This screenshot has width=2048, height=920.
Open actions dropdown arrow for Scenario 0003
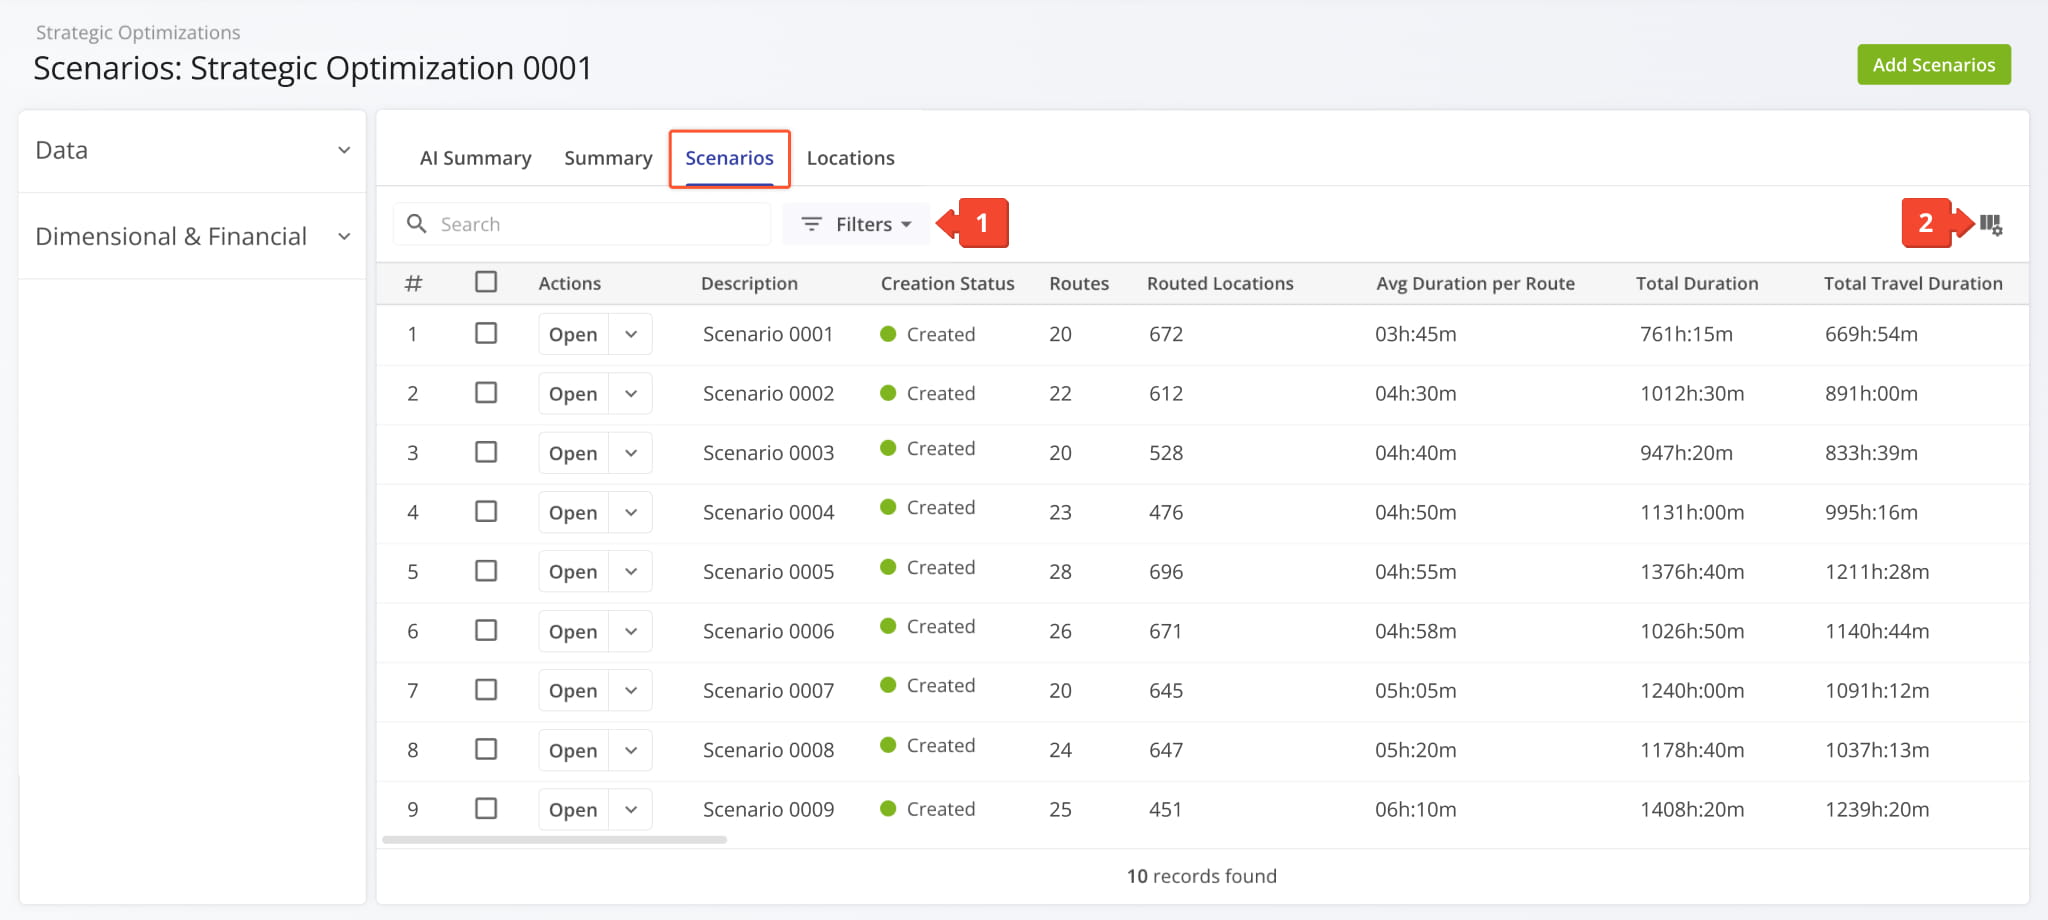point(631,453)
